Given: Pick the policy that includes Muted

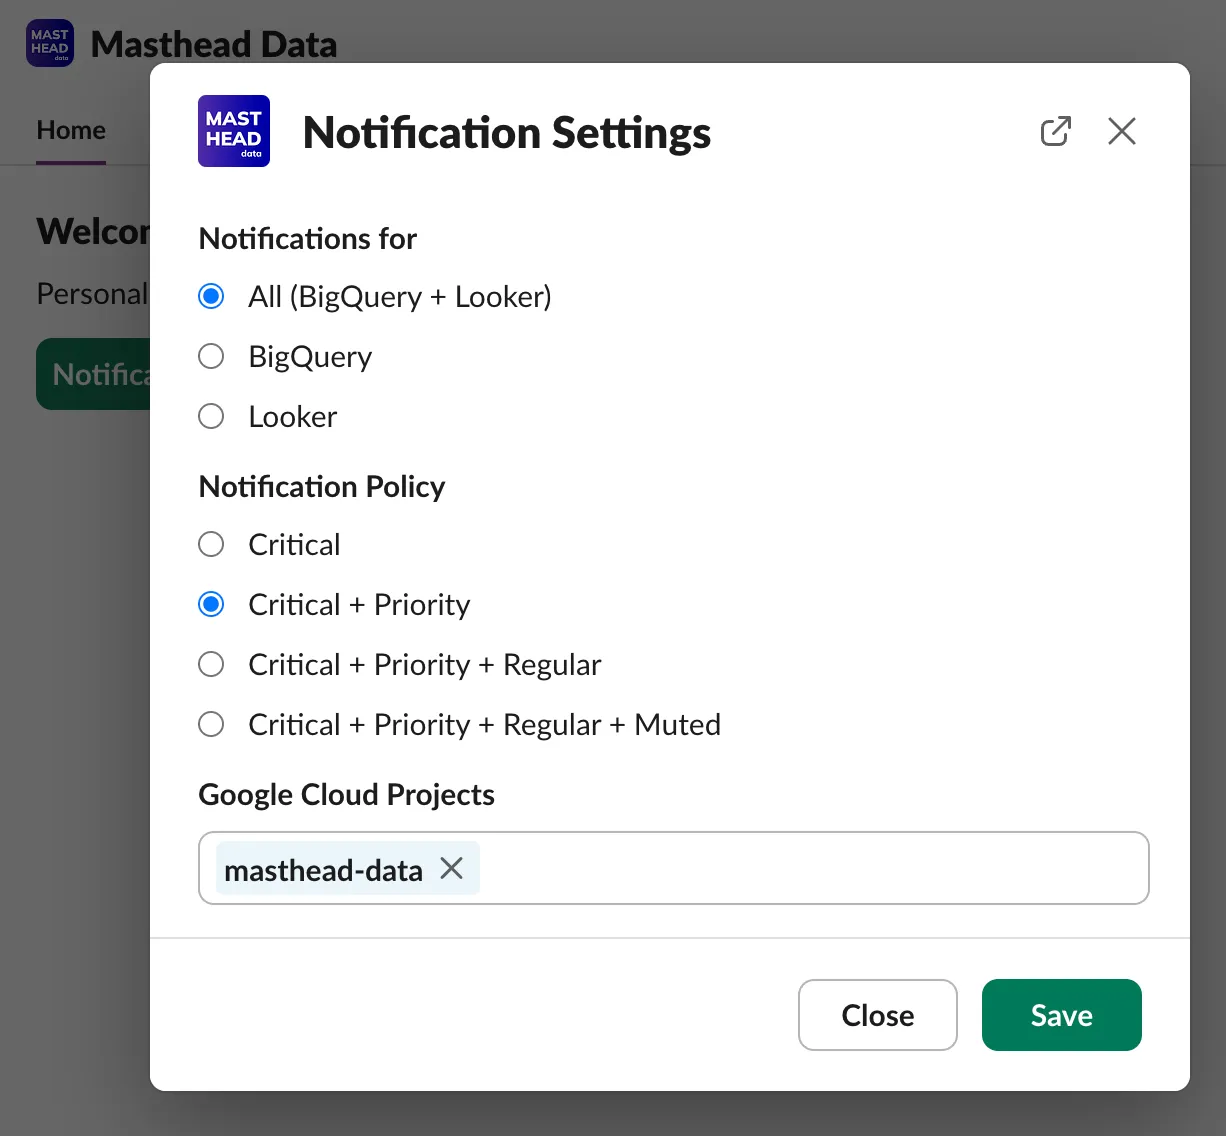Looking at the screenshot, I should click(211, 725).
